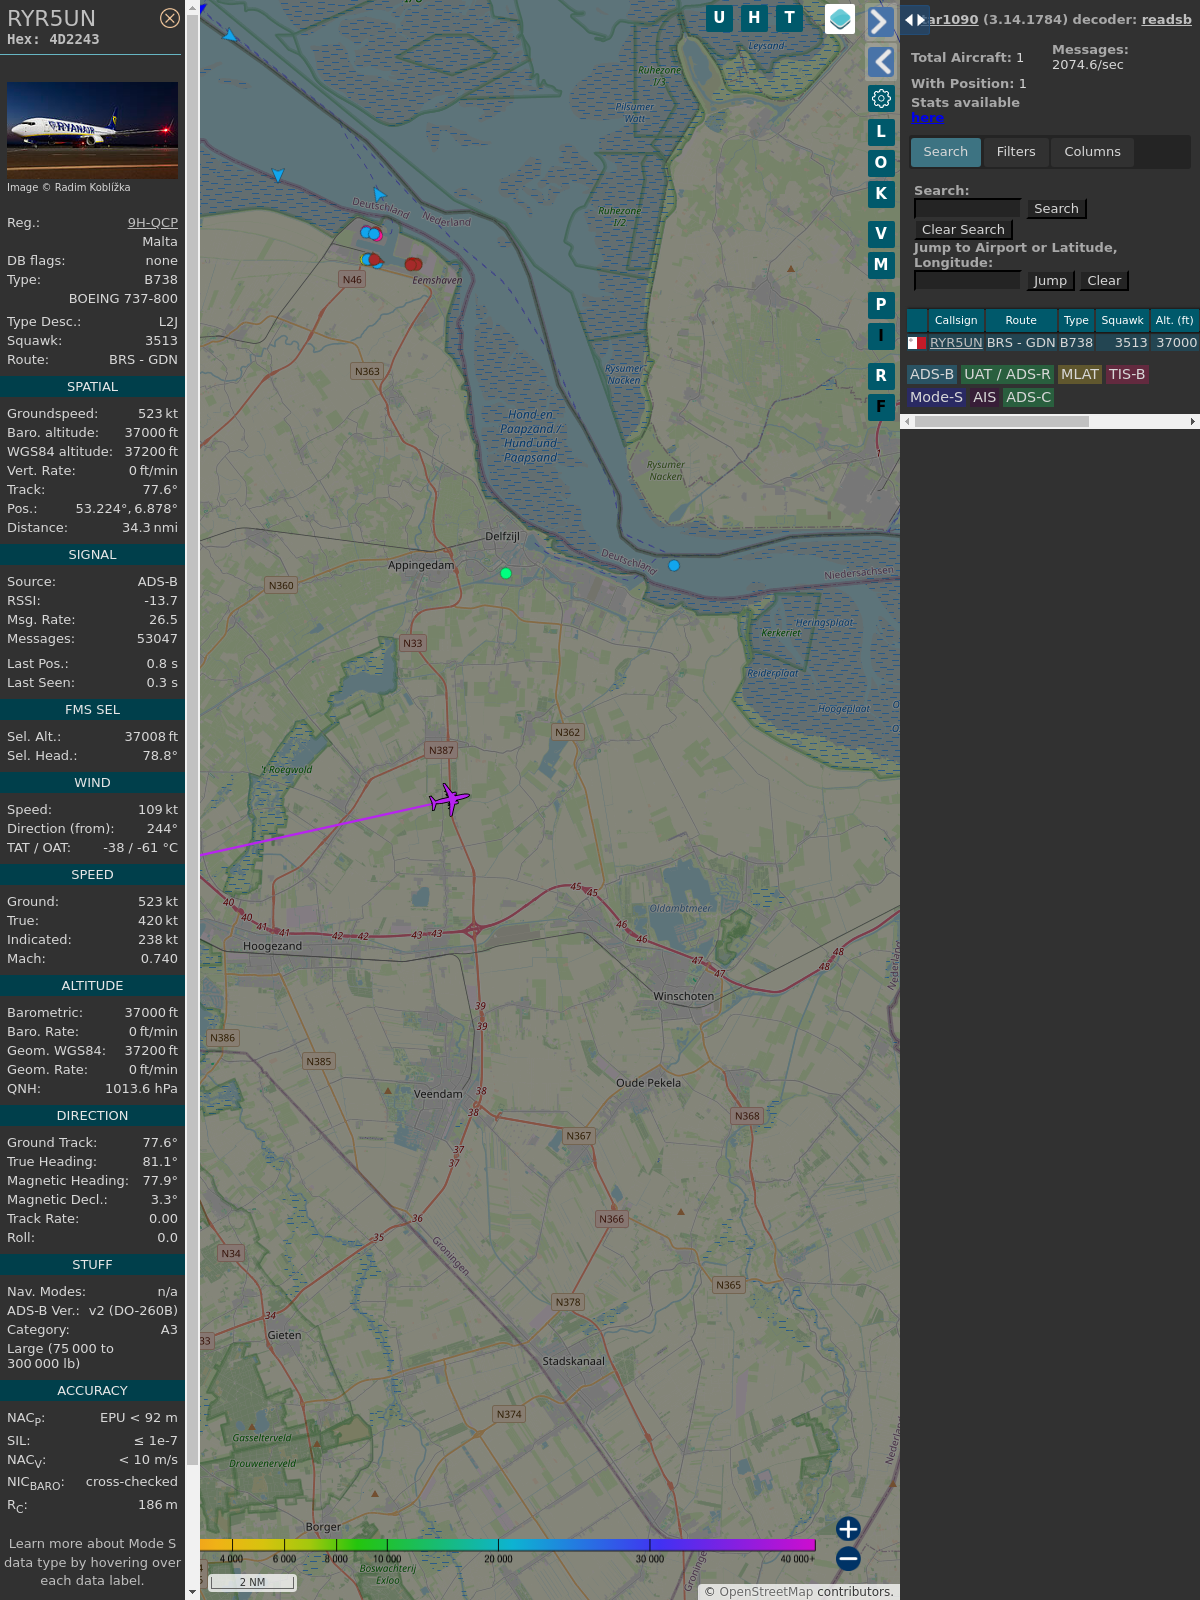Sort table by Callsign column header
The width and height of the screenshot is (1200, 1600).
tap(955, 320)
